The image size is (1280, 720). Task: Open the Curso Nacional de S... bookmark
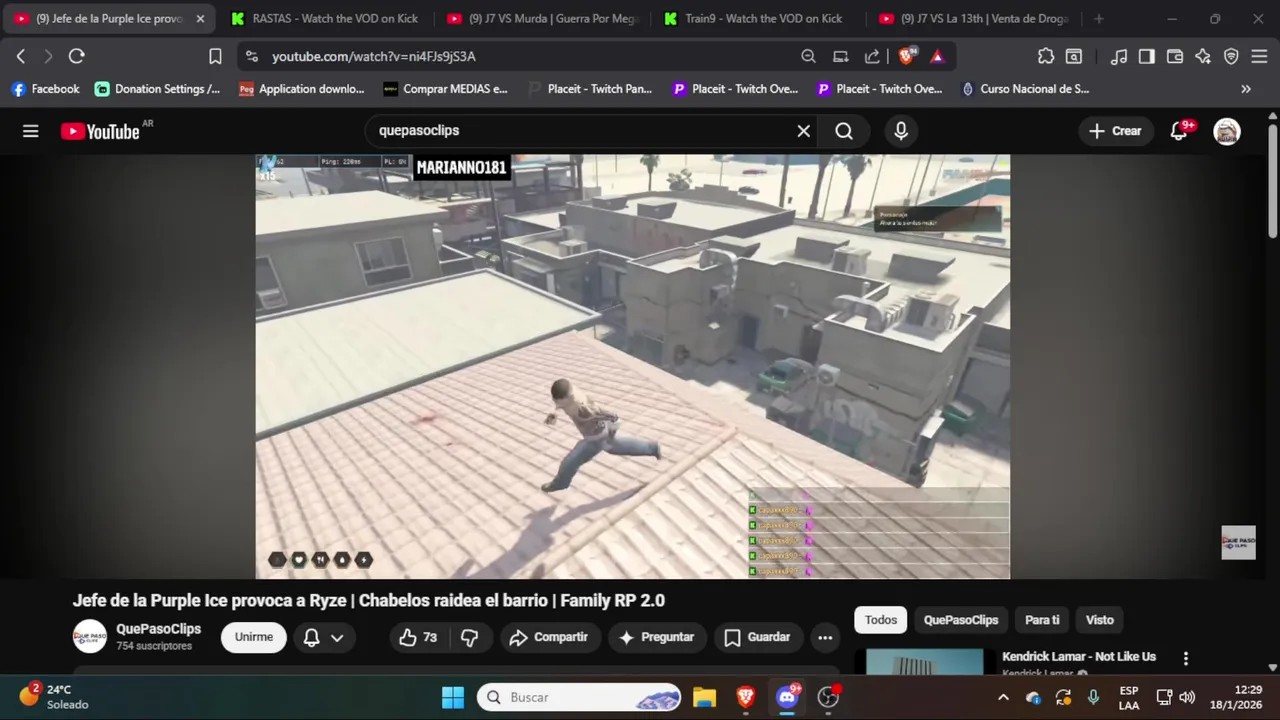1025,89
